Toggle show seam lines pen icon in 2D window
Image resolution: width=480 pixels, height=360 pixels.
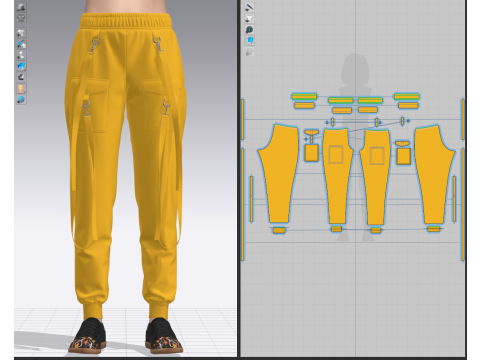point(249,7)
